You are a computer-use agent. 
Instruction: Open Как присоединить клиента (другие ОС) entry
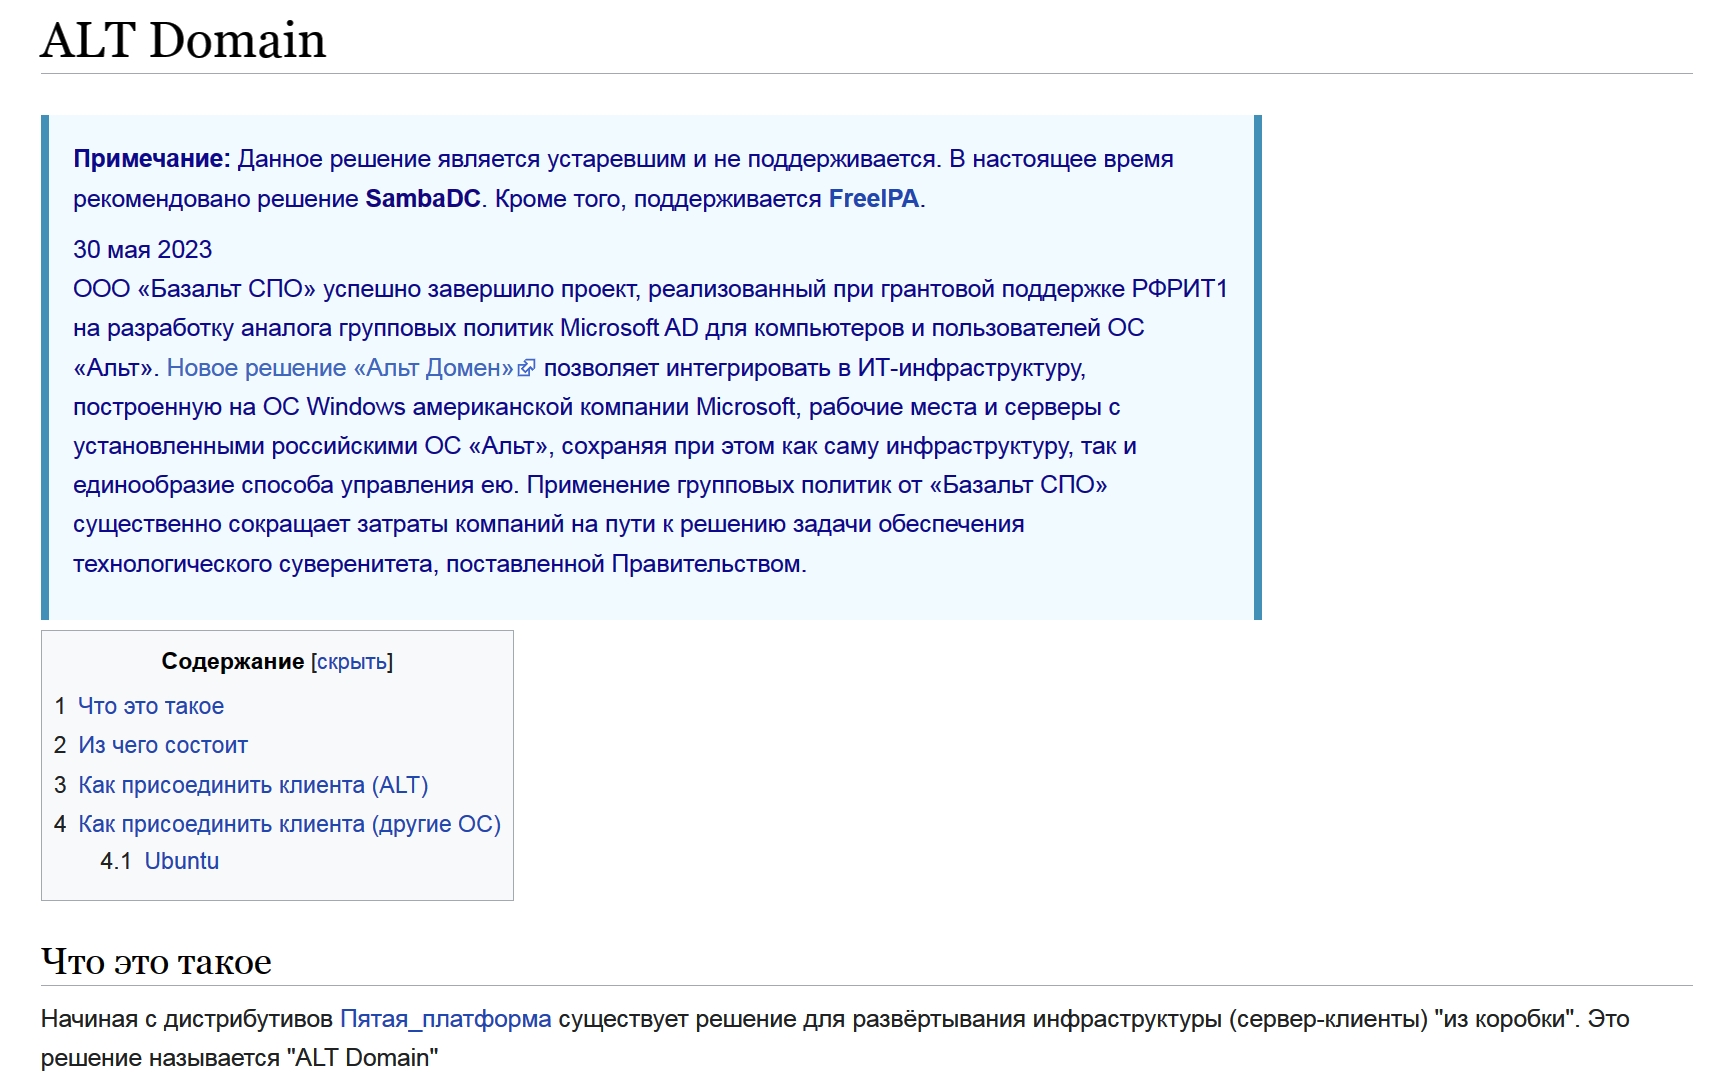point(289,824)
